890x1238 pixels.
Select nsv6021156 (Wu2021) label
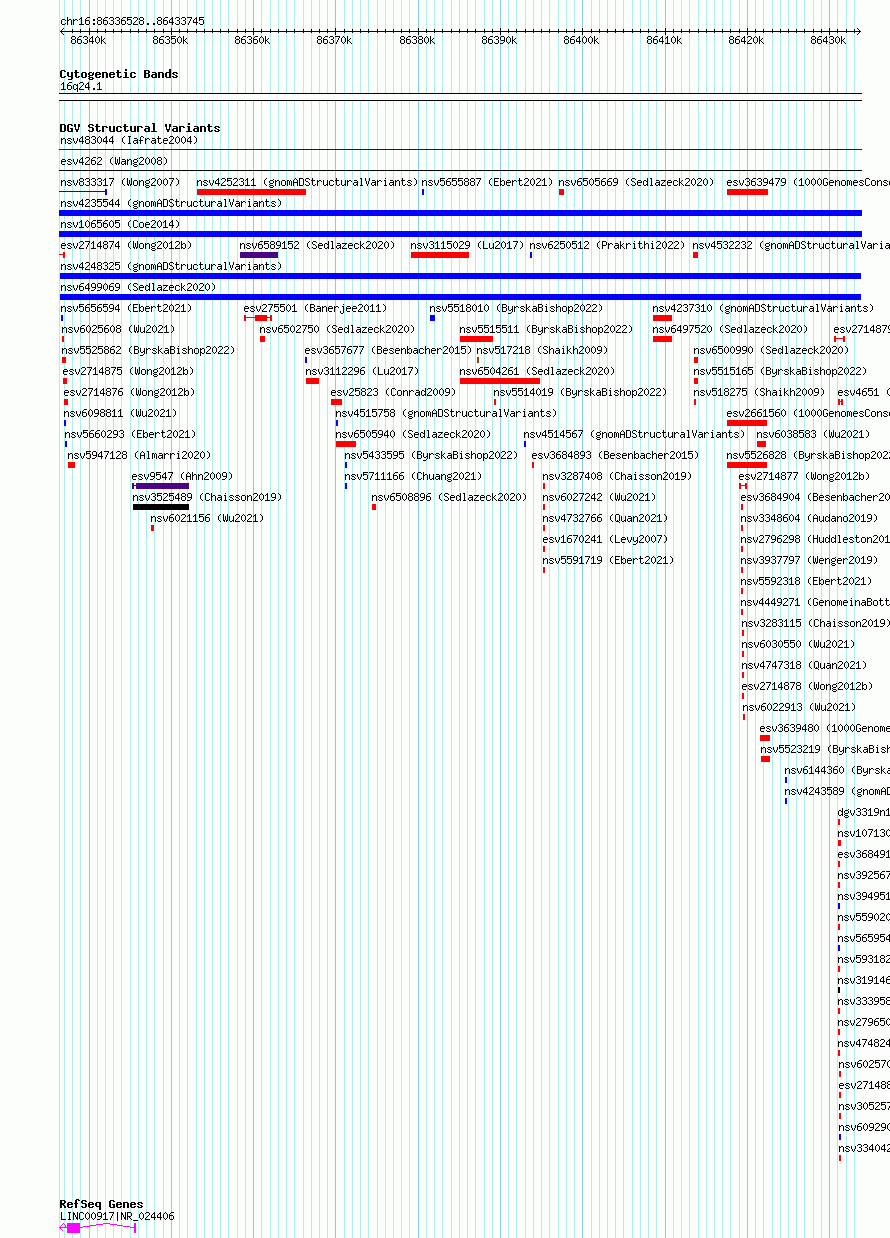coord(207,518)
